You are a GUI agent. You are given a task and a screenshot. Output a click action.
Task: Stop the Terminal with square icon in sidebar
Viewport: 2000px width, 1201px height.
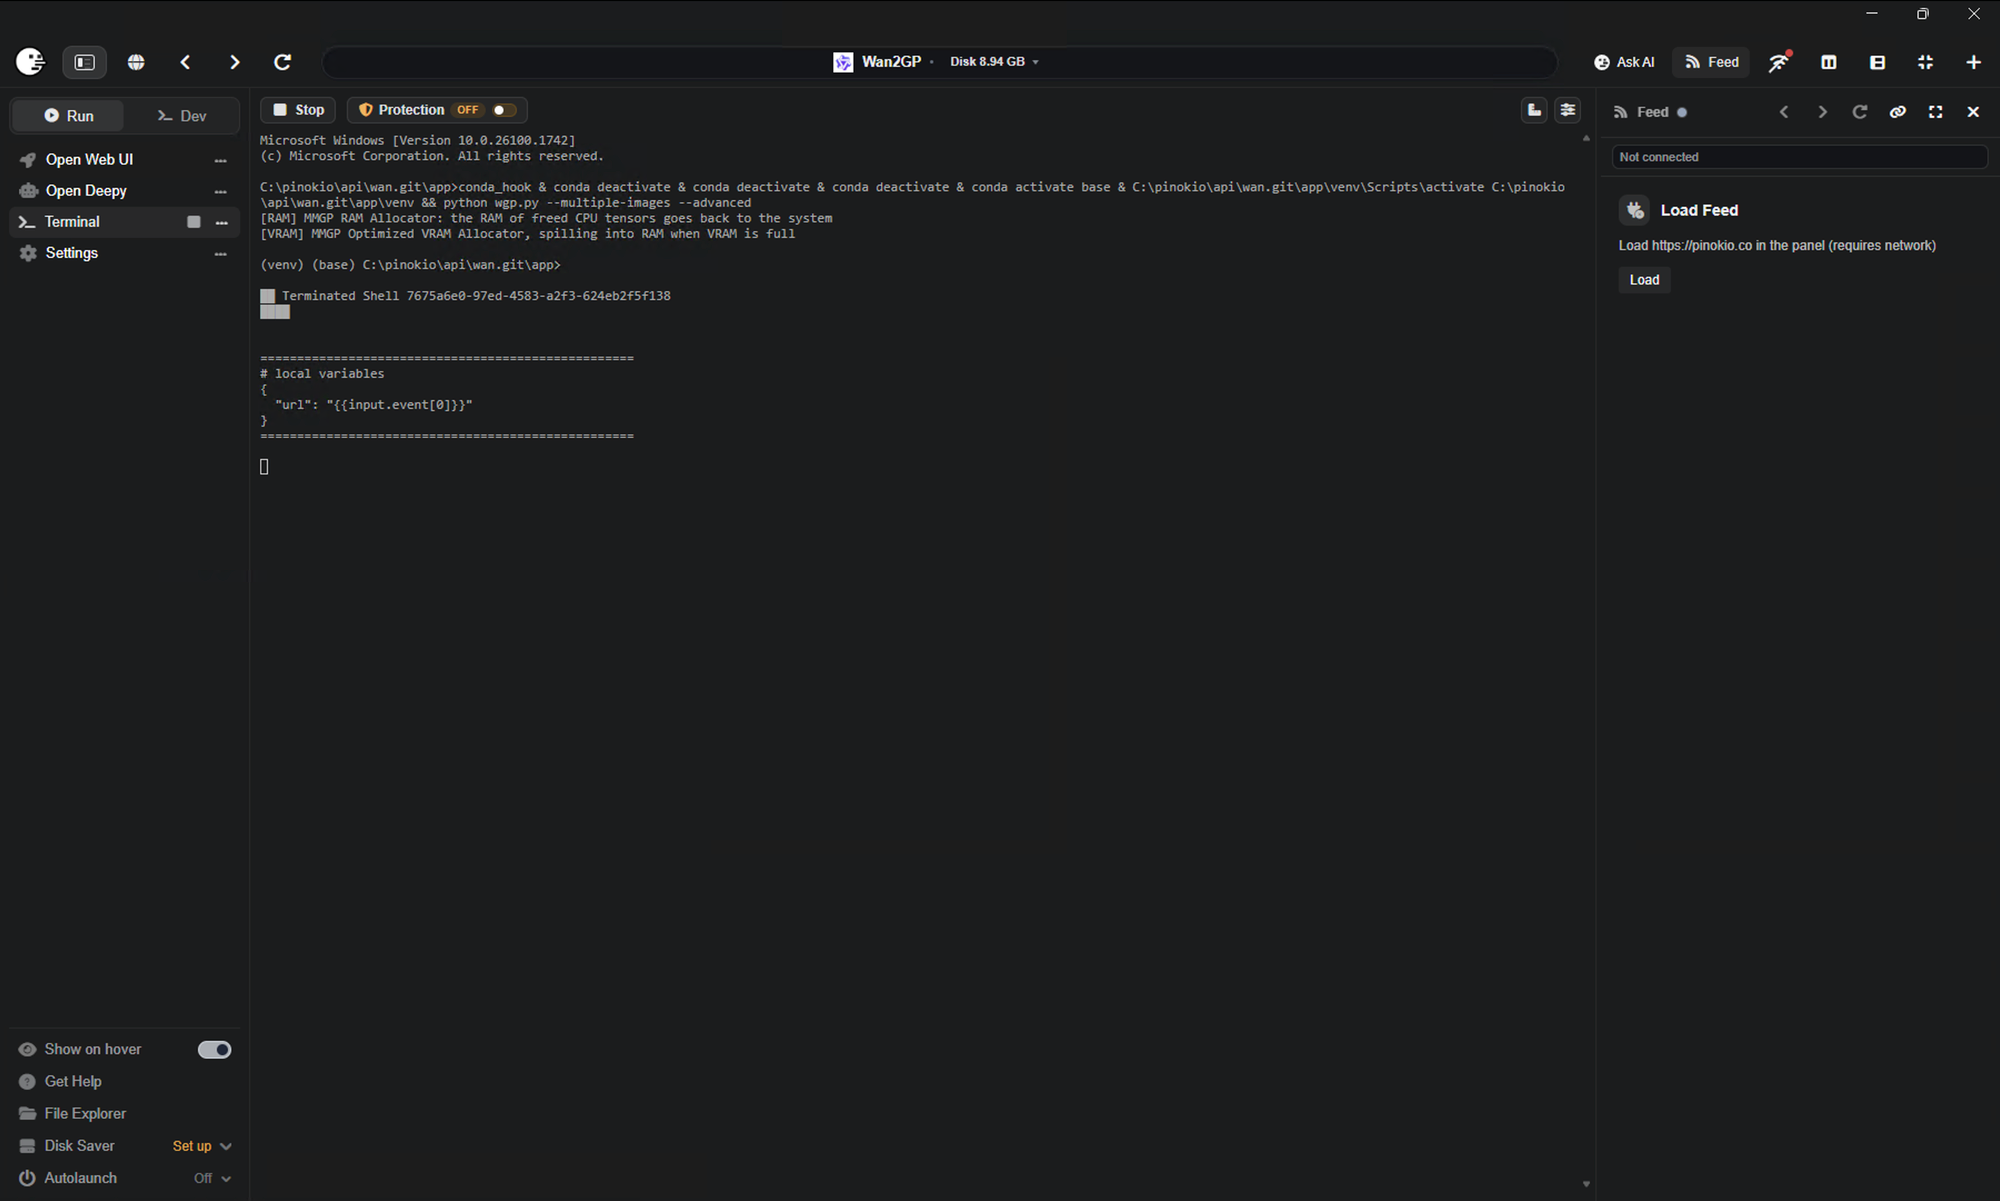[194, 222]
